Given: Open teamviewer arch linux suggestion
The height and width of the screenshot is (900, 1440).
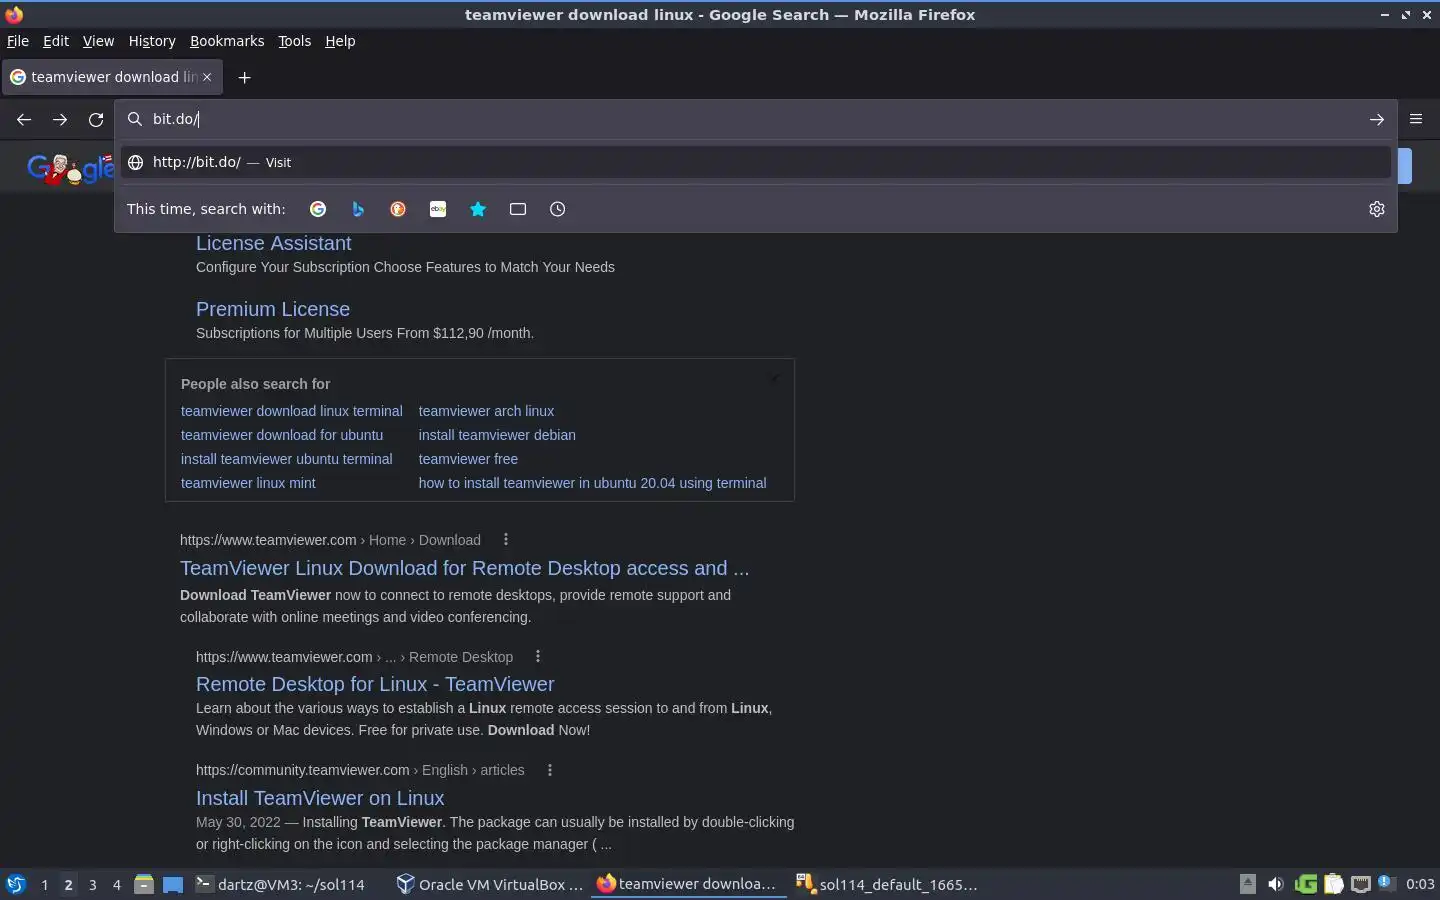Looking at the screenshot, I should pyautogui.click(x=486, y=411).
